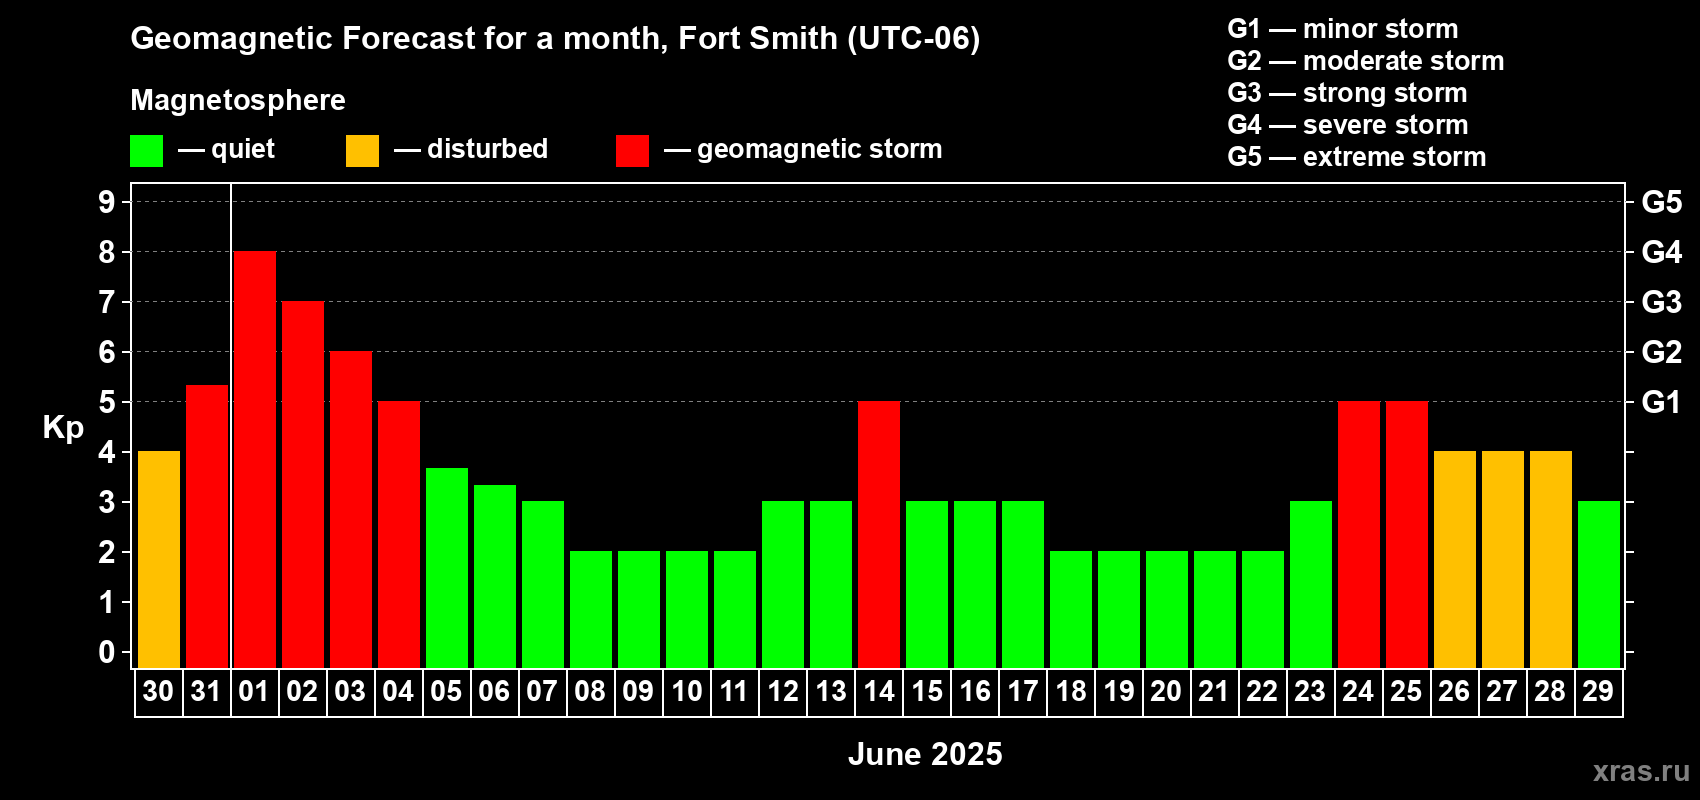Click the Kp axis title
This screenshot has width=1700, height=800.
pos(63,428)
